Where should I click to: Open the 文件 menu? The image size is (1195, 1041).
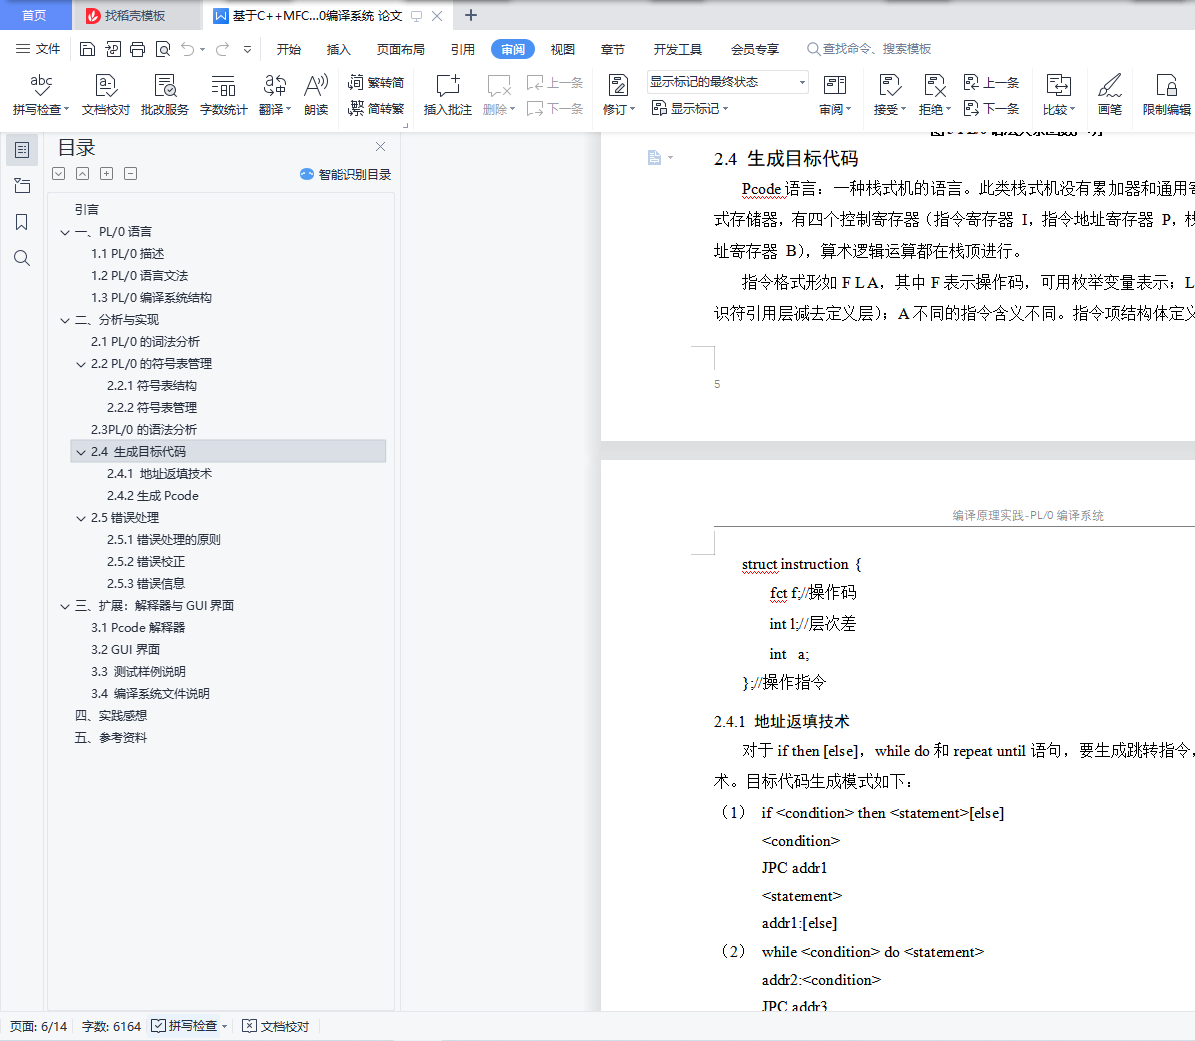click(38, 49)
